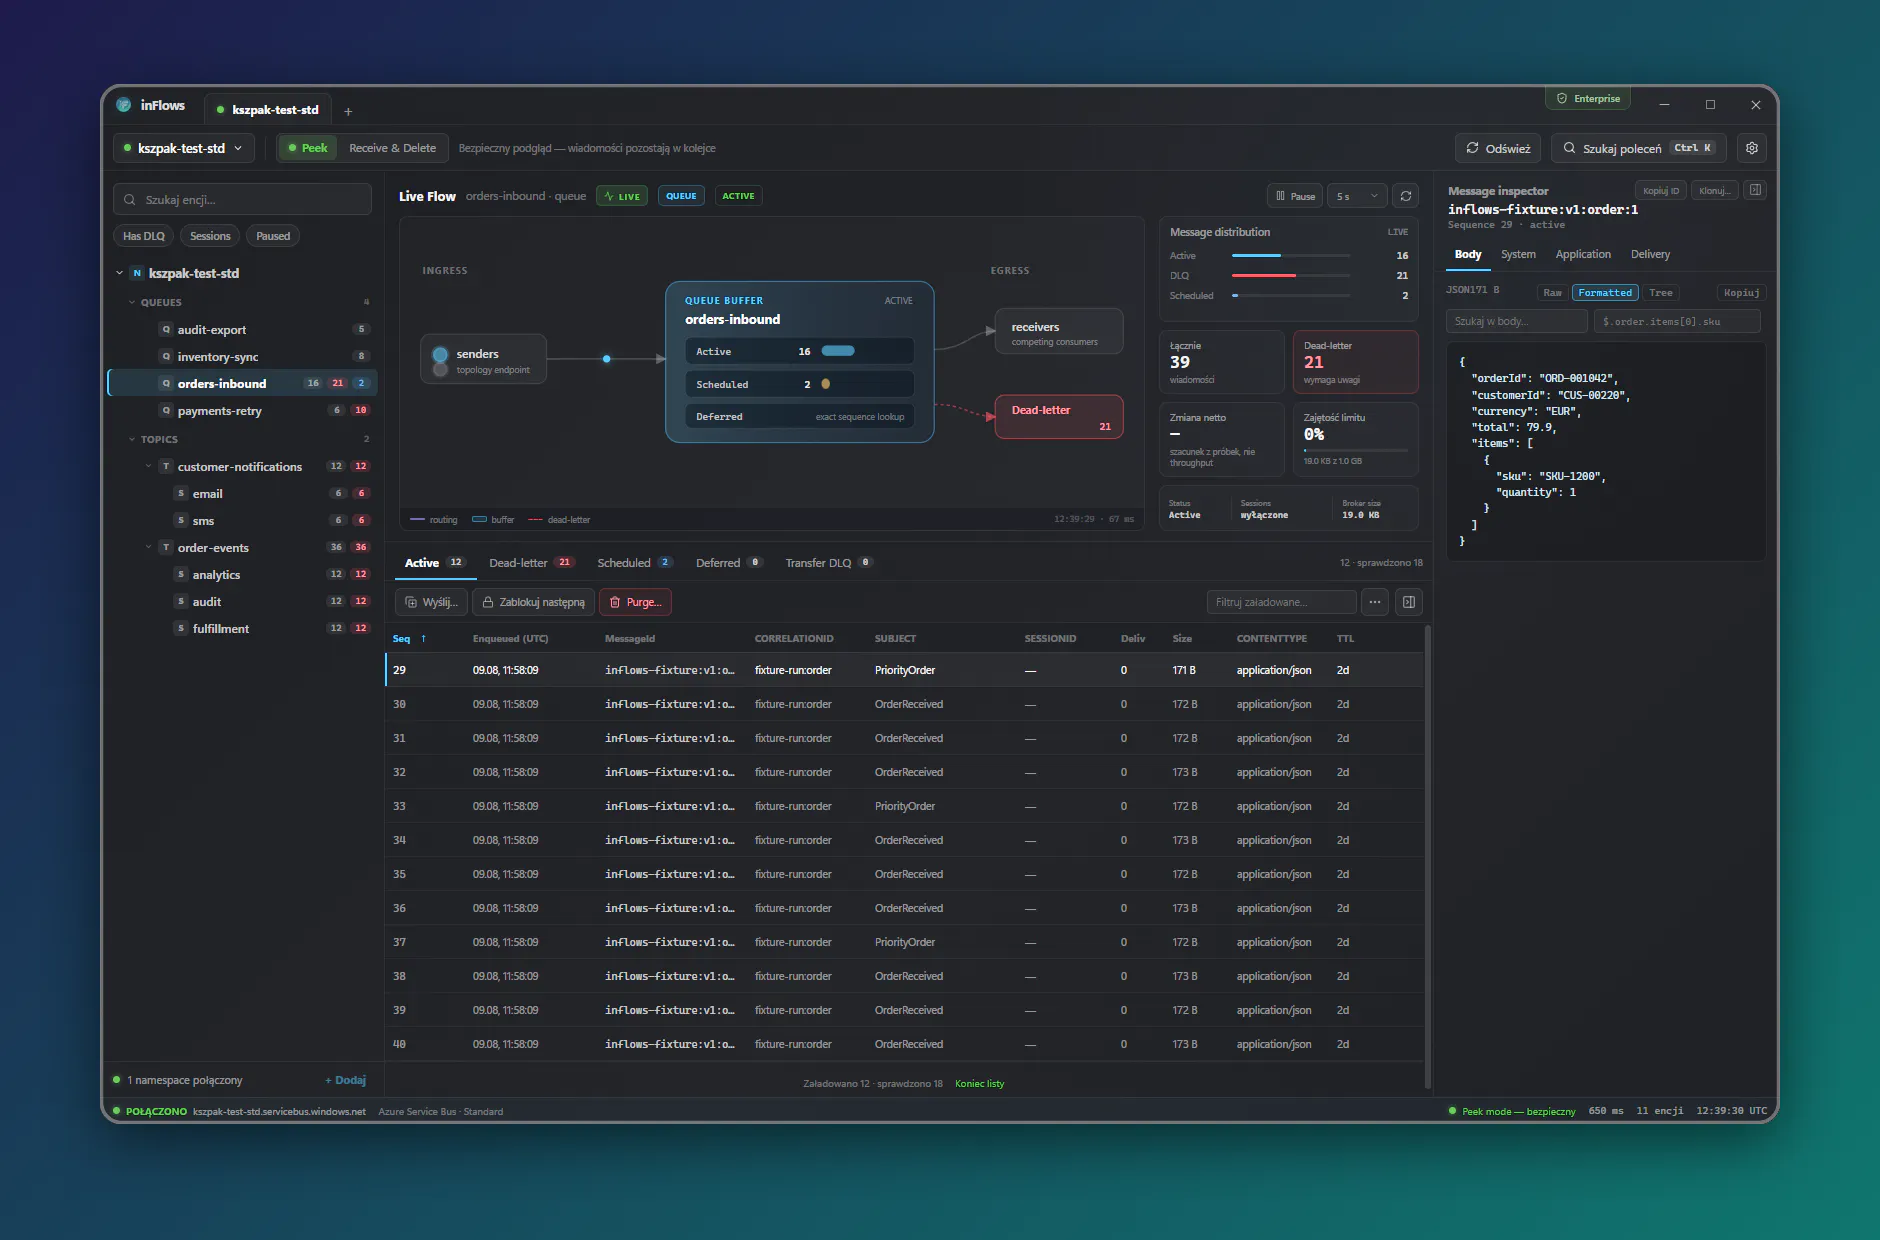Click the Purge... button
Image resolution: width=1880 pixels, height=1240 pixels.
pyautogui.click(x=636, y=602)
